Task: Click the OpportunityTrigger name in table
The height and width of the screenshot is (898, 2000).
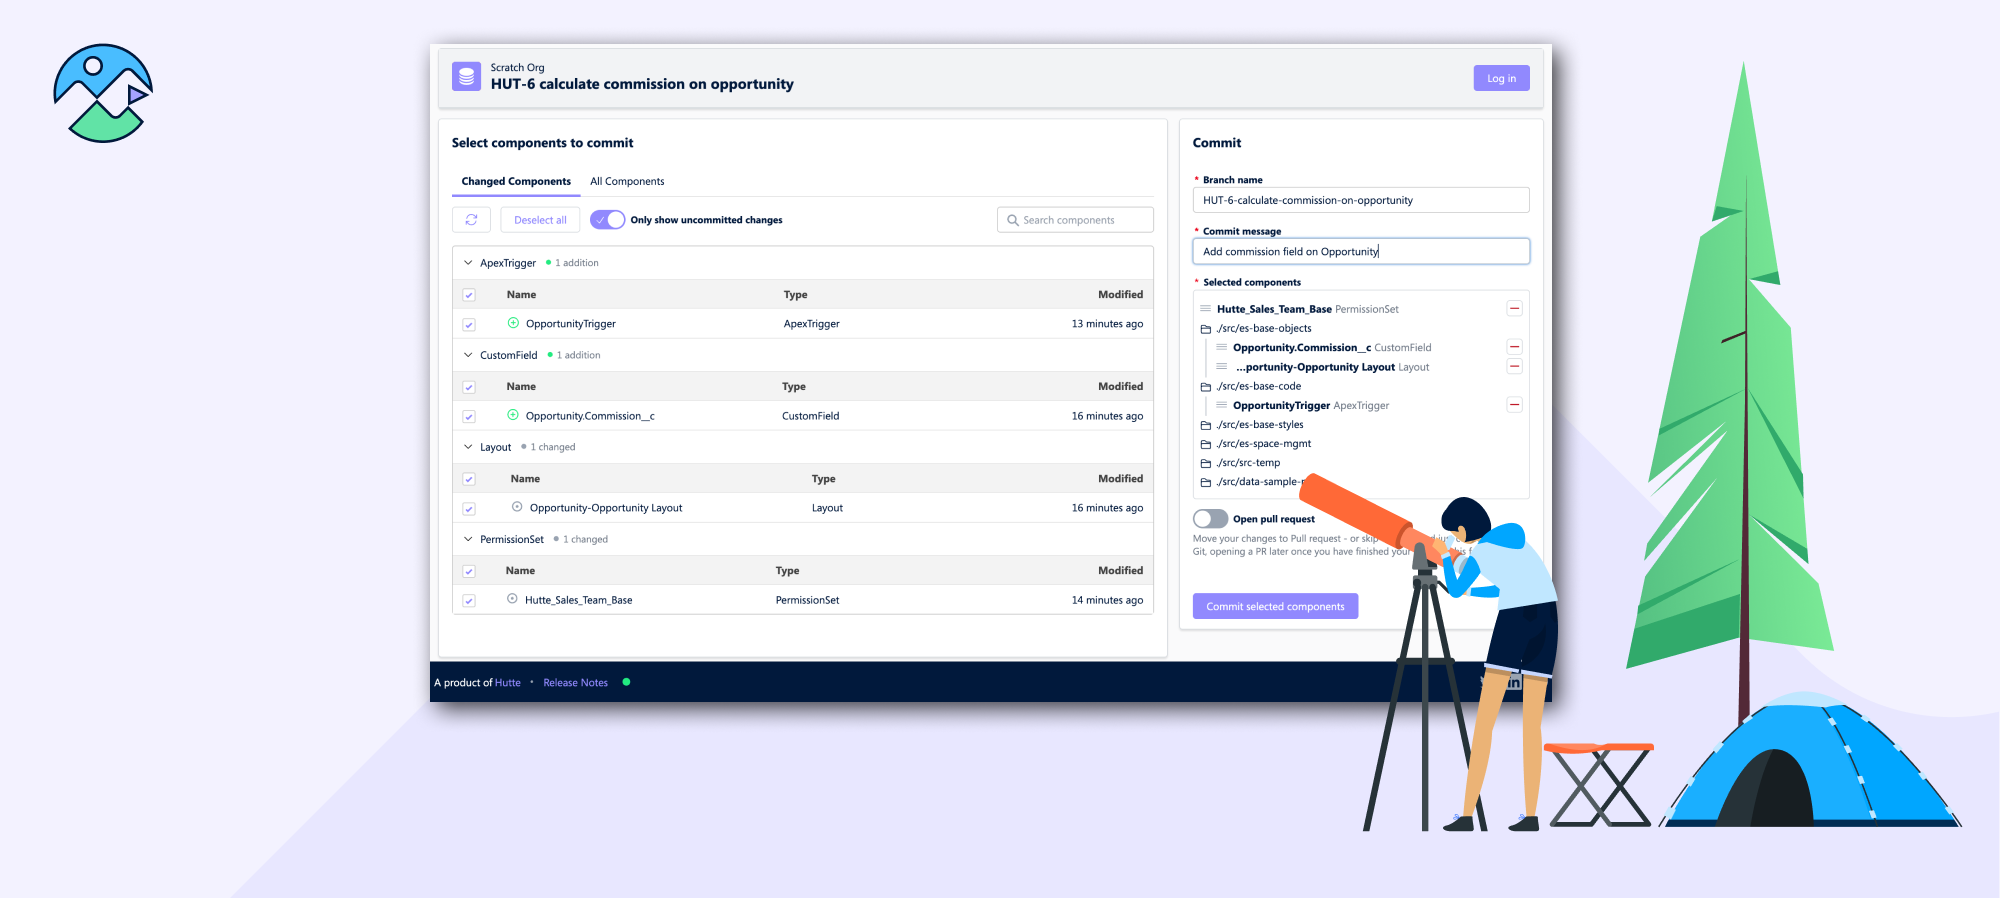Action: pyautogui.click(x=571, y=324)
